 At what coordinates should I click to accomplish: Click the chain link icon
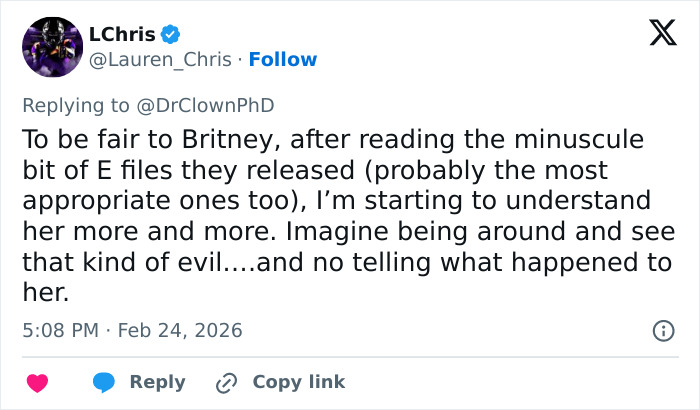point(226,382)
